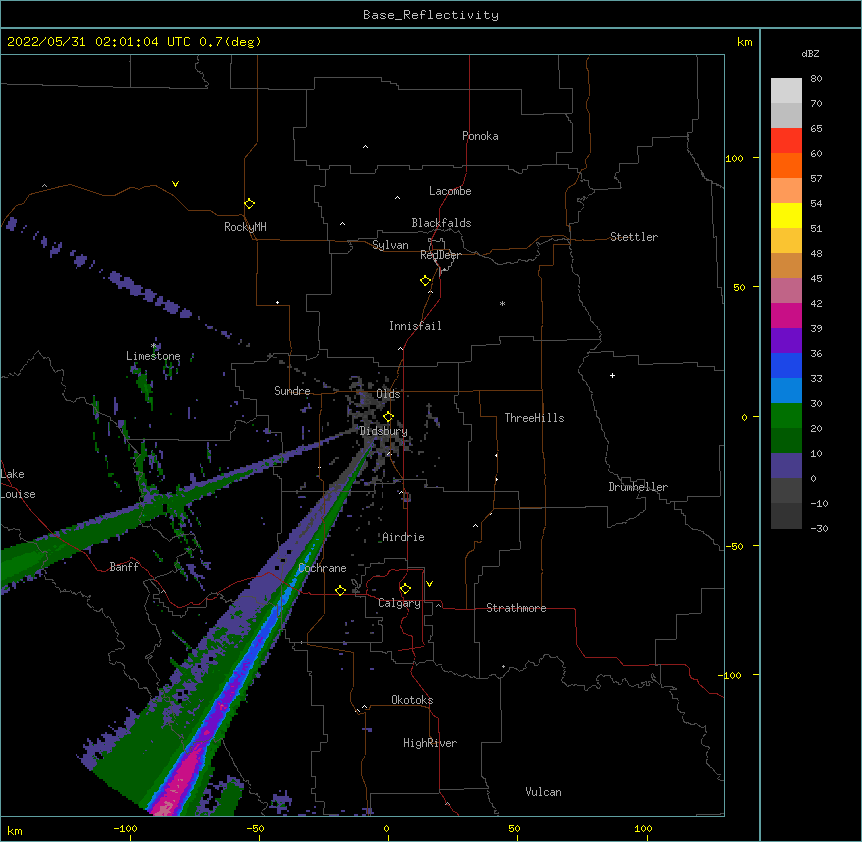Click the white plus marker north of Drumheller
Image resolution: width=862 pixels, height=842 pixels.
(x=612, y=375)
